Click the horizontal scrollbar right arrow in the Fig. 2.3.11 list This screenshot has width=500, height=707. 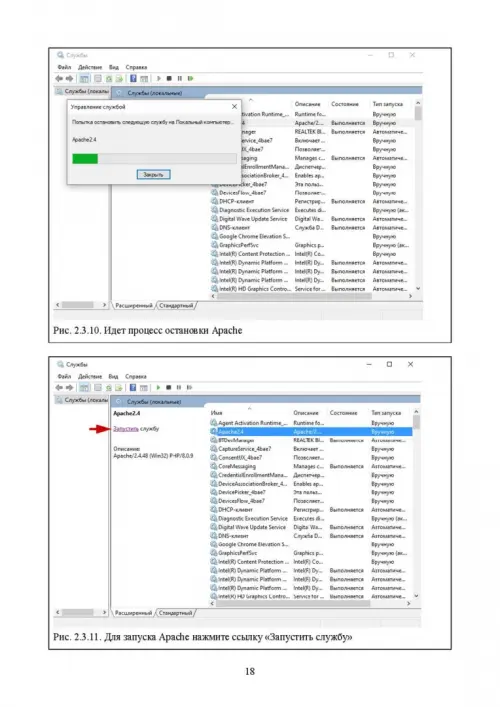pos(408,603)
